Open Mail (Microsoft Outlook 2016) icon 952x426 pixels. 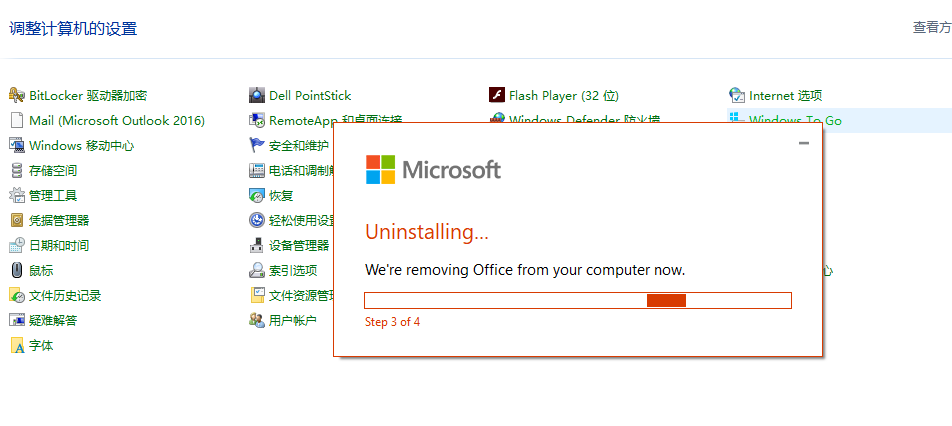point(17,120)
